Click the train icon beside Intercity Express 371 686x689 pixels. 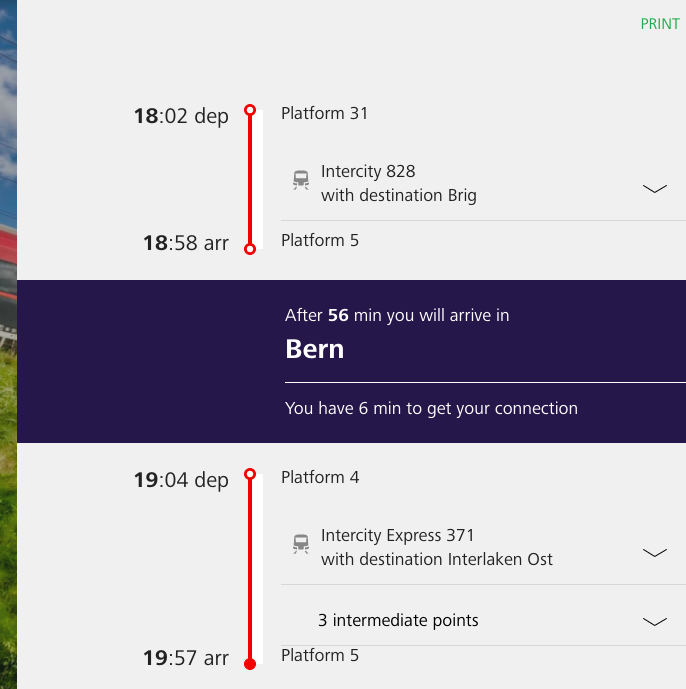click(301, 544)
